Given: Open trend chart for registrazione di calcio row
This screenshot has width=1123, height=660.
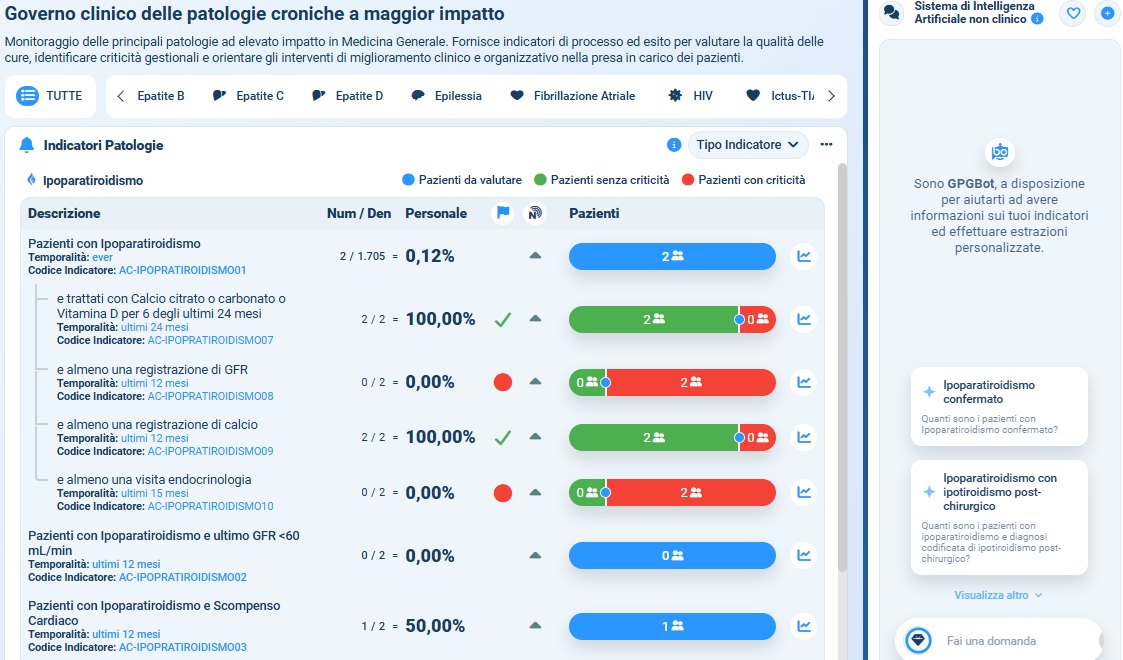Looking at the screenshot, I should click(x=804, y=437).
